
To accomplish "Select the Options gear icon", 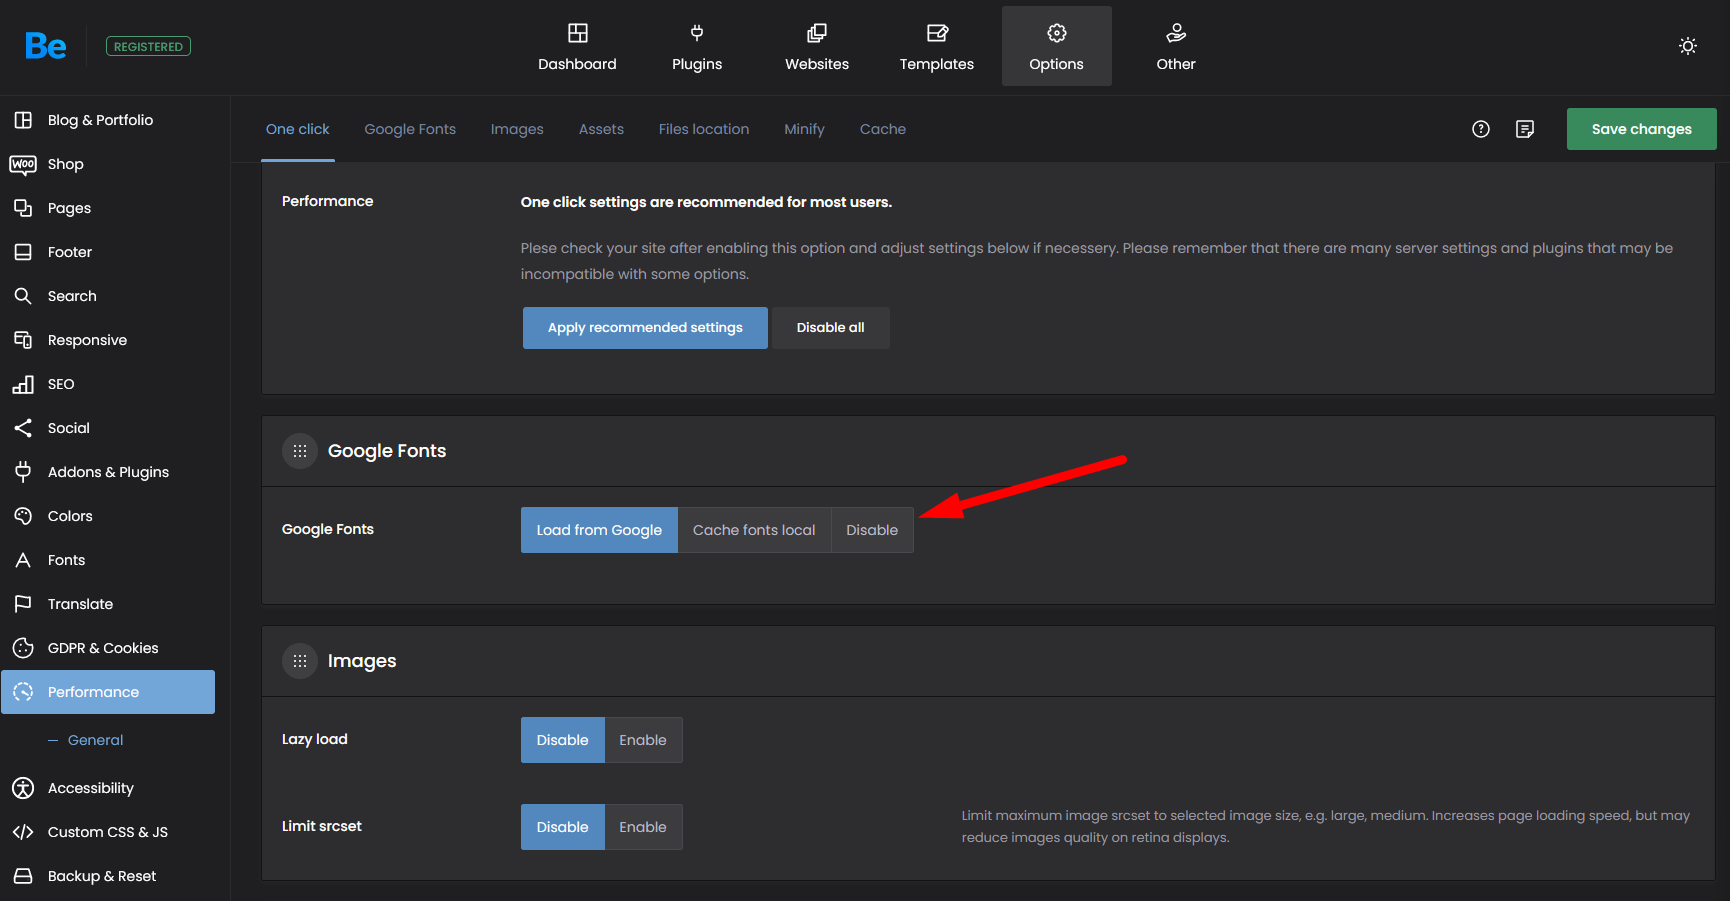I will (x=1057, y=33).
